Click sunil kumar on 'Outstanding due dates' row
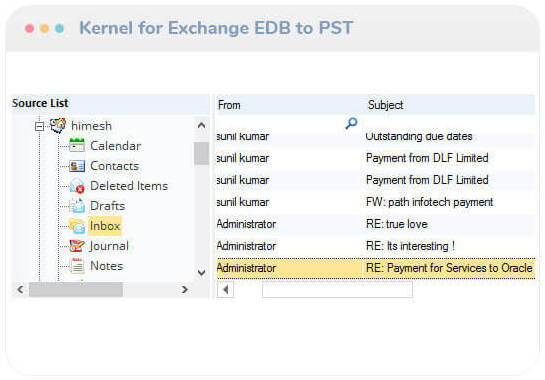Viewport: 545px width, 380px height. (x=243, y=136)
